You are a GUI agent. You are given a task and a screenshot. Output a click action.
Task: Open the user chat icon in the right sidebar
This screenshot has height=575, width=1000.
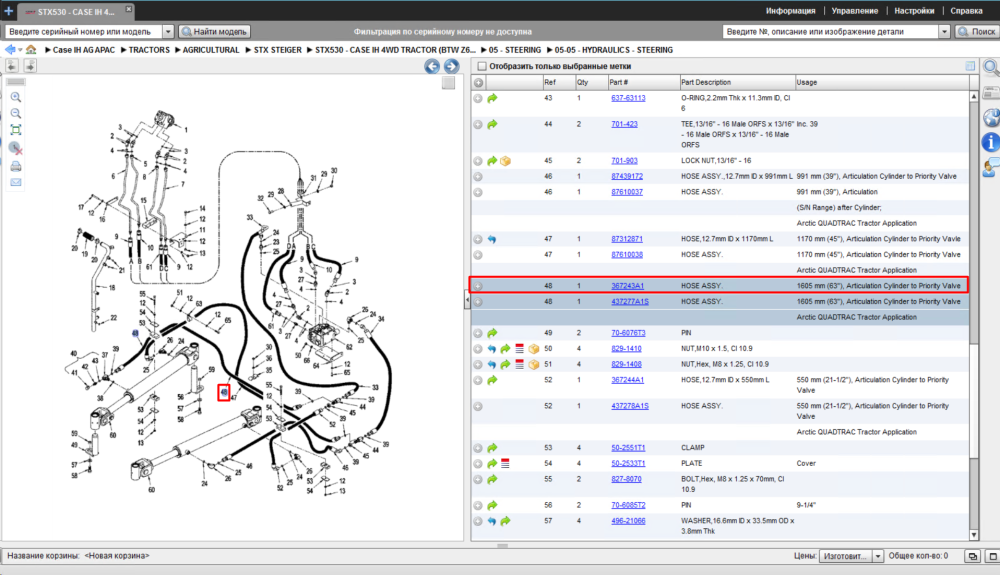coord(991,168)
